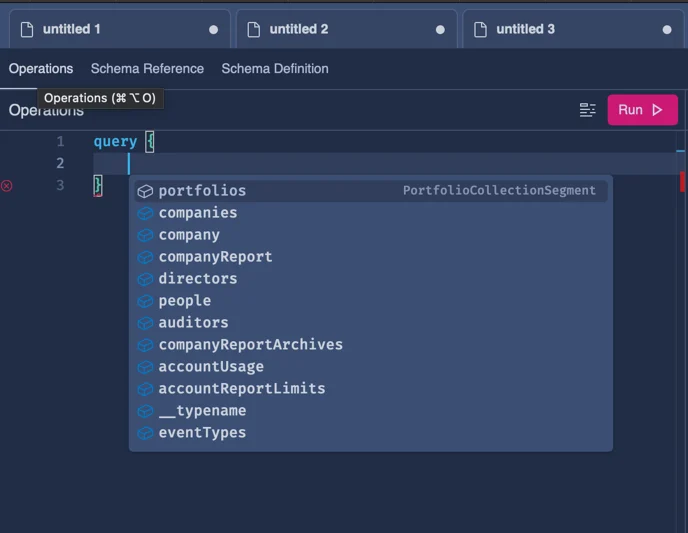Switch to the Schema Definition tab
This screenshot has height=533, width=688.
(275, 69)
